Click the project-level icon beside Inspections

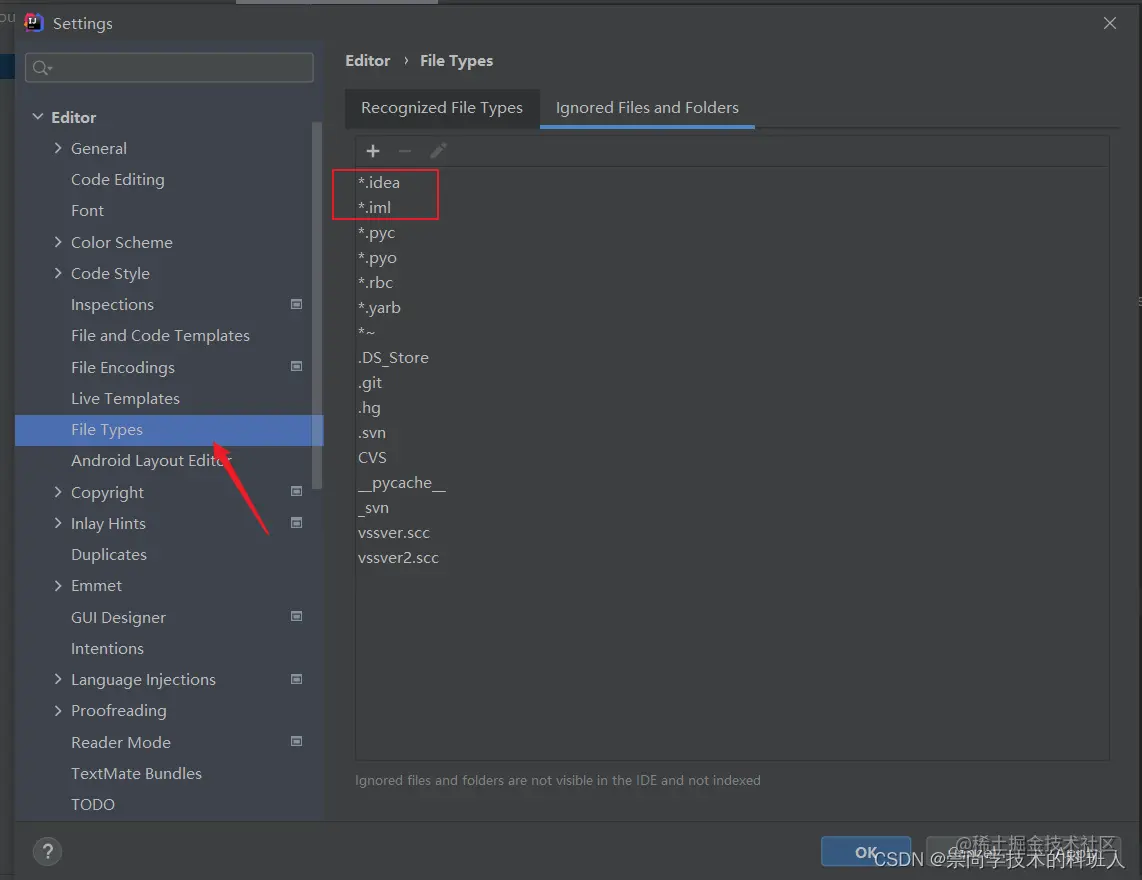point(296,304)
